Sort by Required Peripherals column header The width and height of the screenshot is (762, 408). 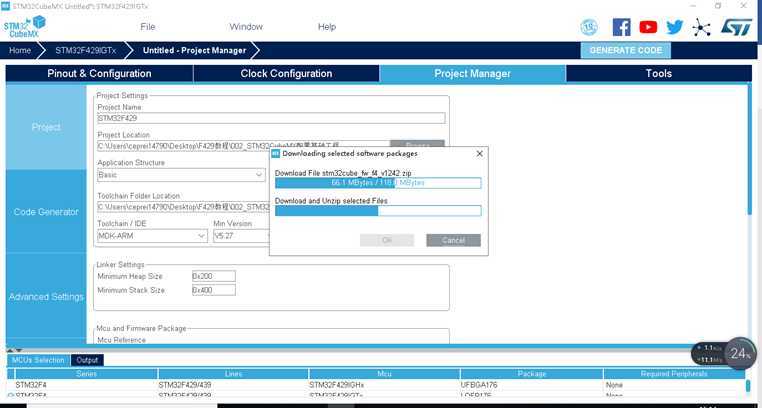pos(674,374)
